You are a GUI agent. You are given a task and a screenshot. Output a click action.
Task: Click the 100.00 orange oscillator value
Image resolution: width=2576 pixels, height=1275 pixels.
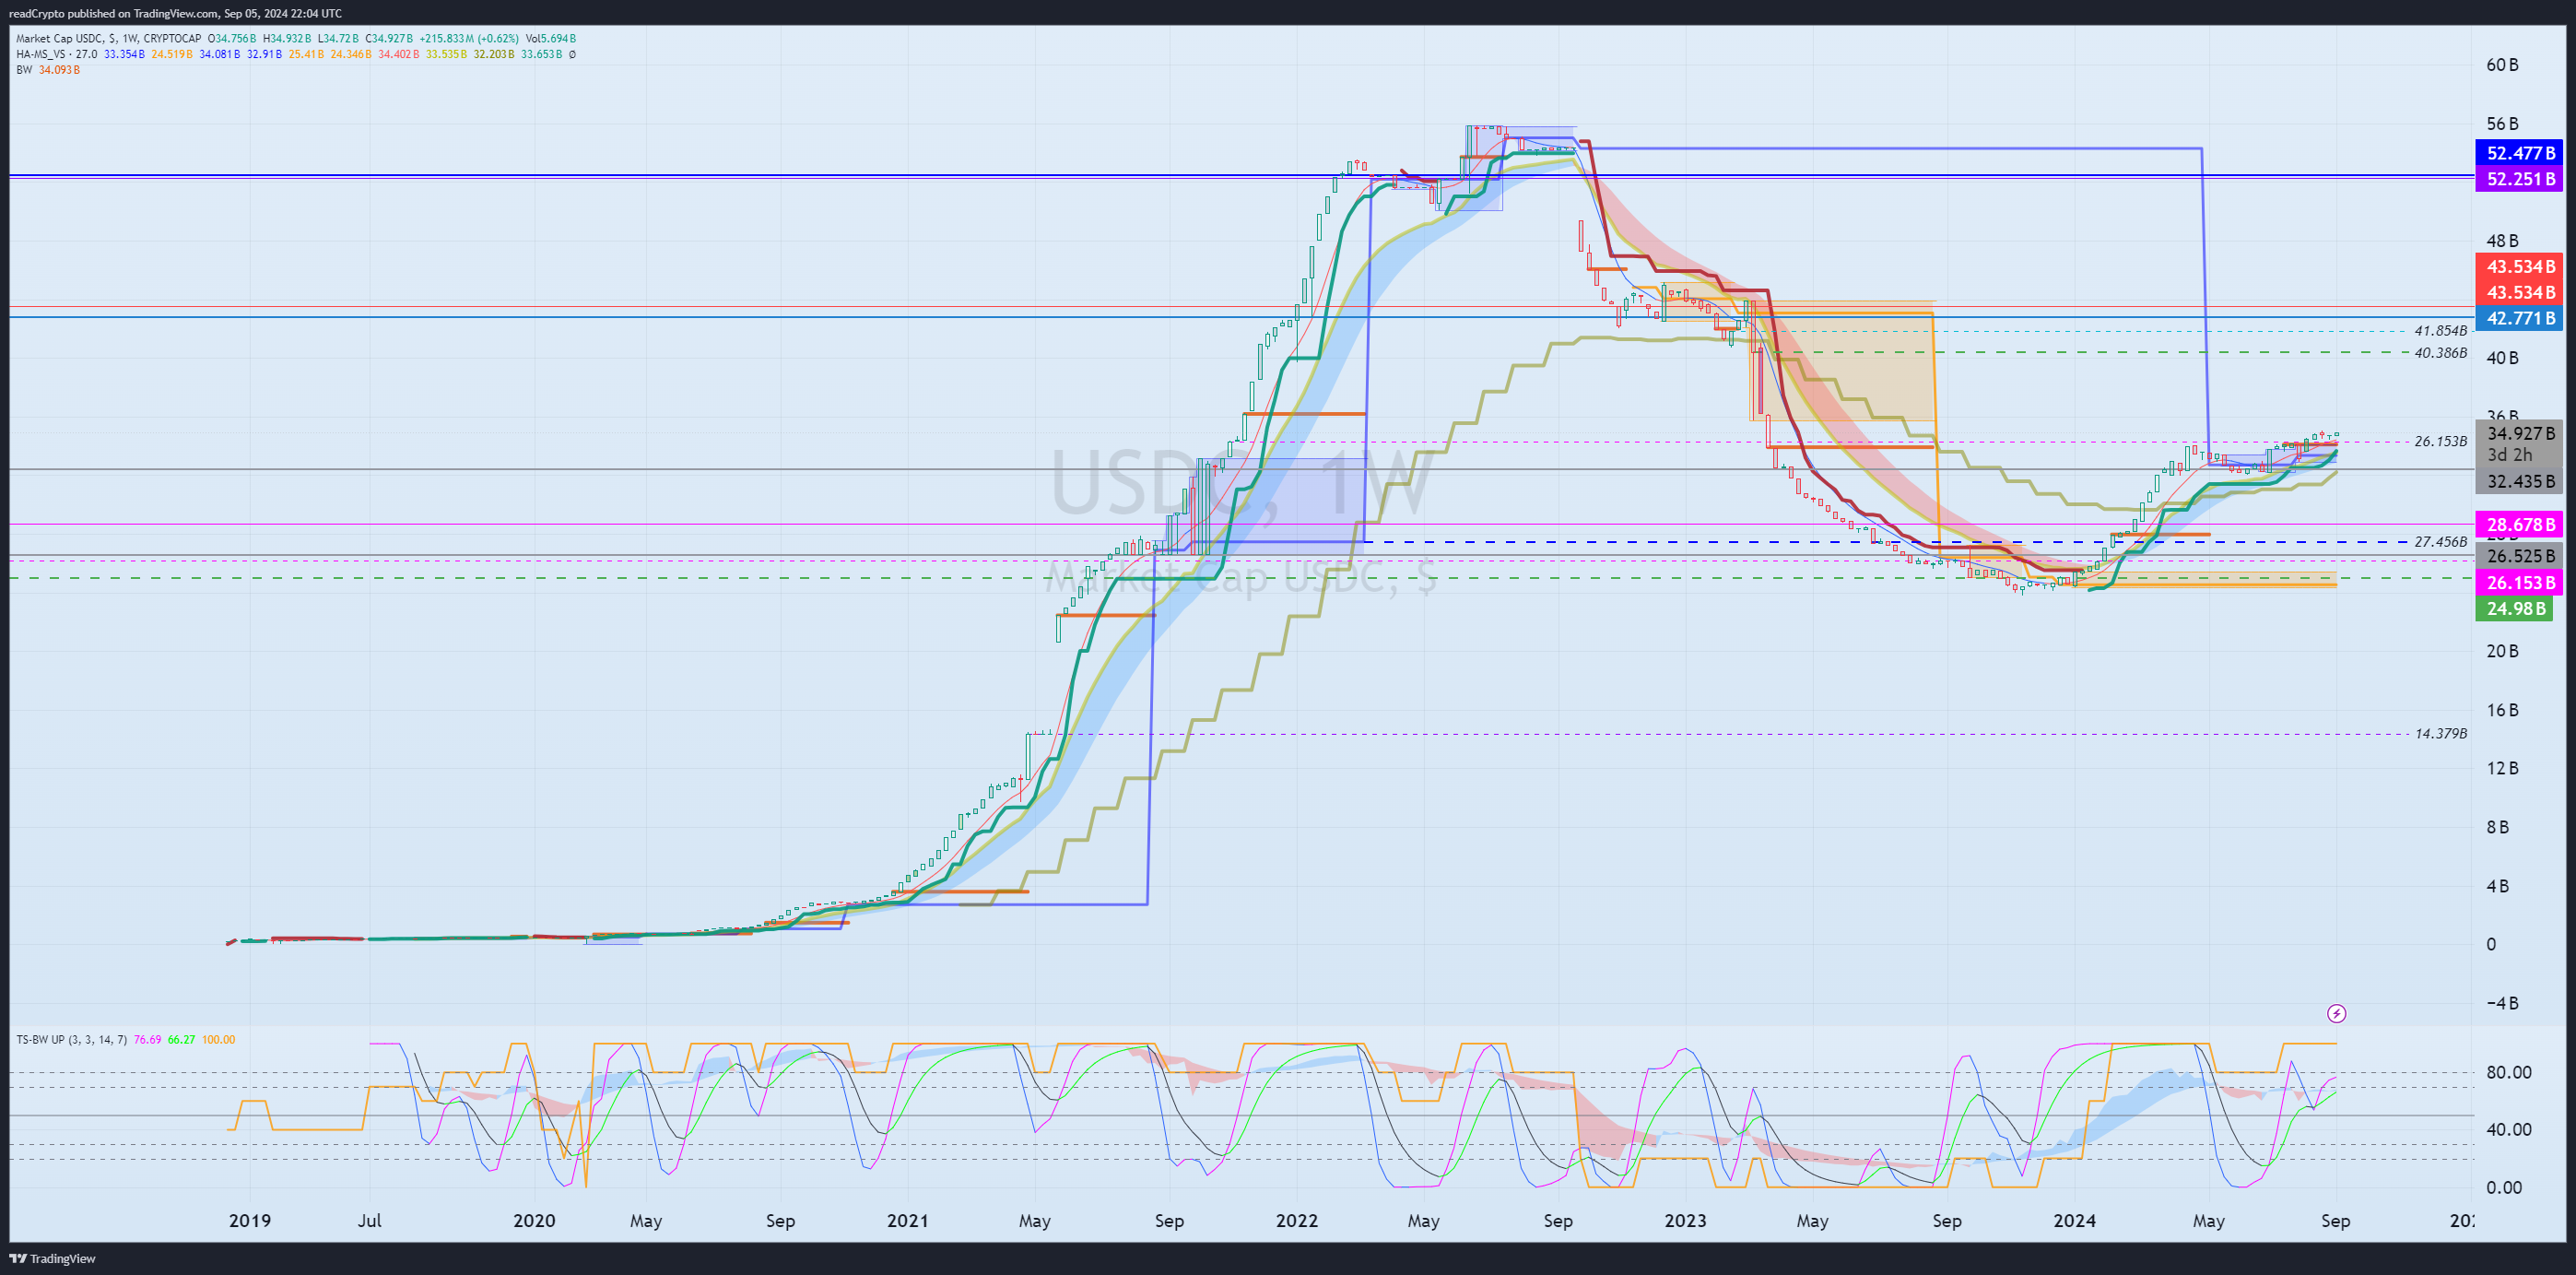pyautogui.click(x=218, y=1040)
